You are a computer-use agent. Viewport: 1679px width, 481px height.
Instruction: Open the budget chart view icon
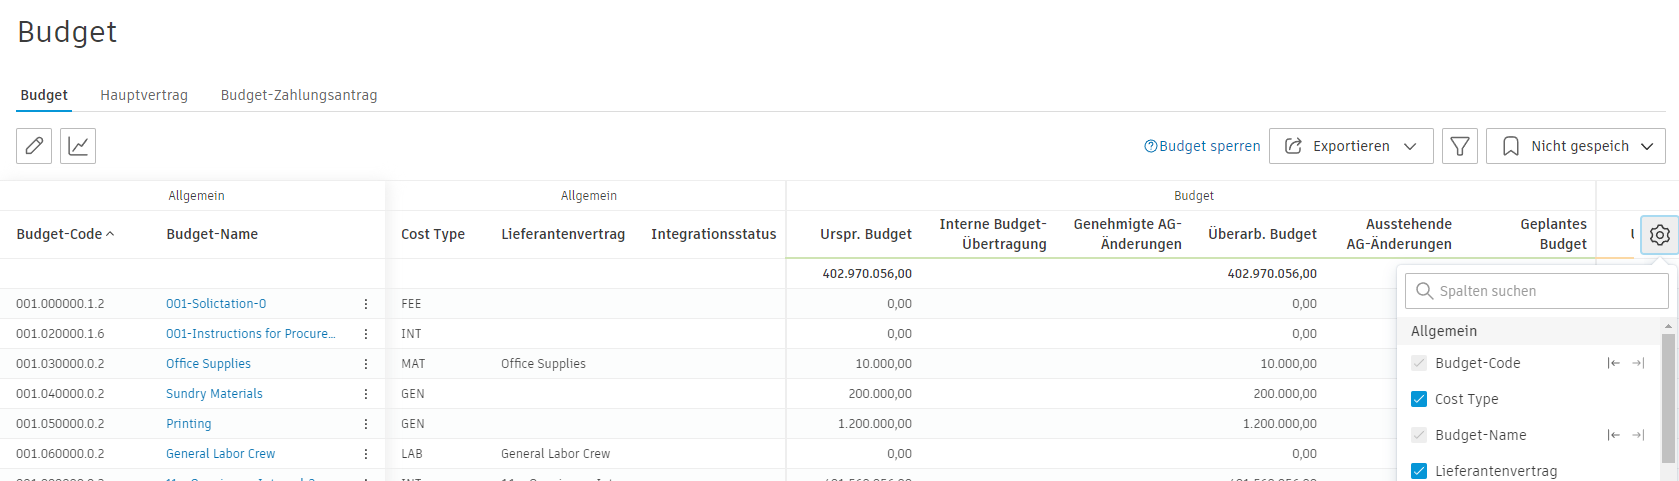(x=78, y=146)
